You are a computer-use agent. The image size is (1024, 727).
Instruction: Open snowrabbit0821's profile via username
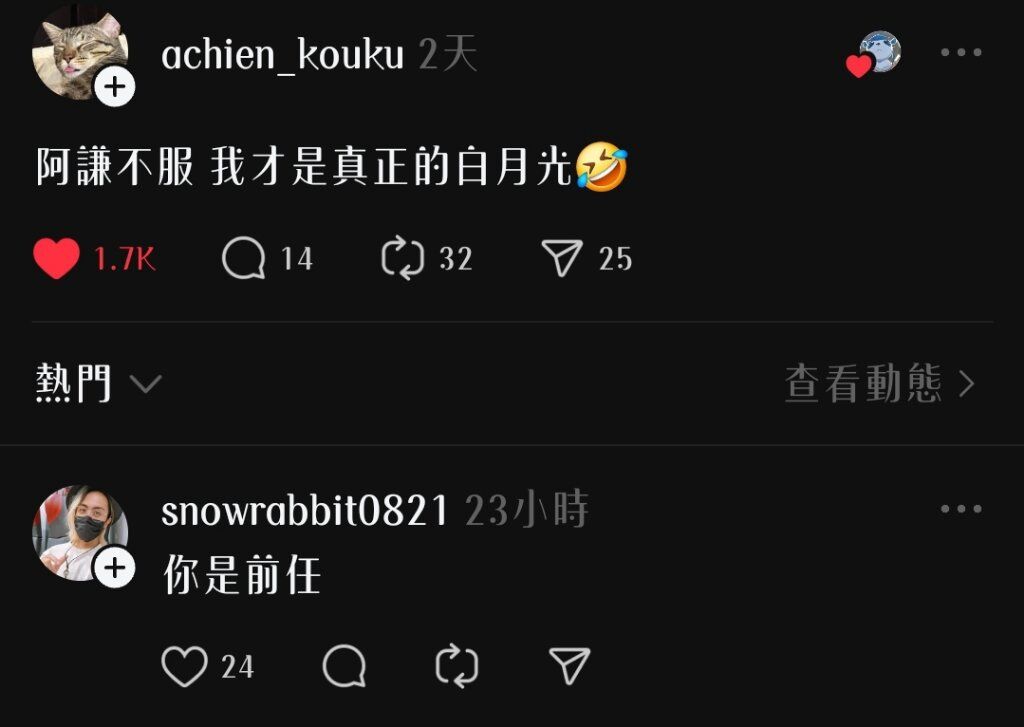(x=304, y=510)
